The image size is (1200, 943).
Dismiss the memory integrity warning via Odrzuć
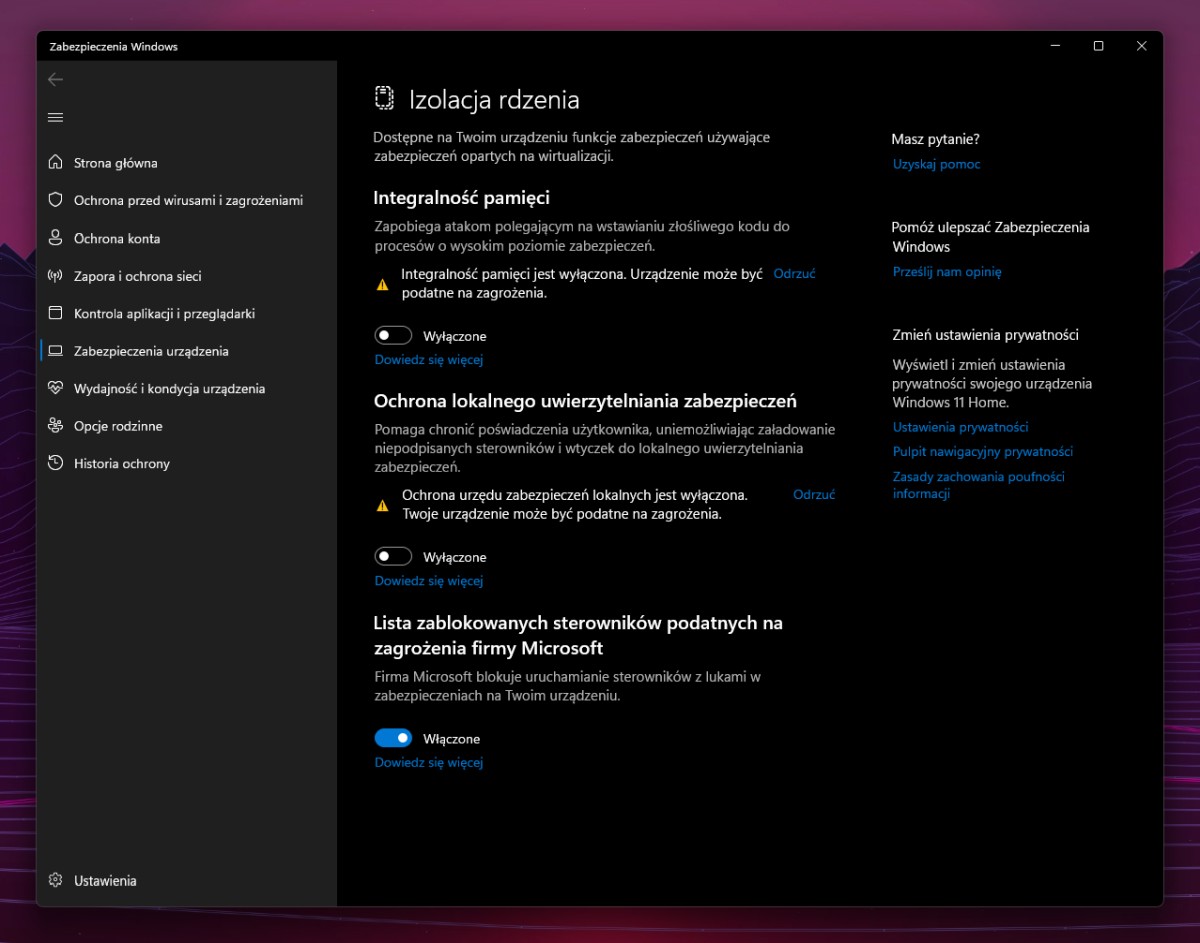(x=794, y=272)
